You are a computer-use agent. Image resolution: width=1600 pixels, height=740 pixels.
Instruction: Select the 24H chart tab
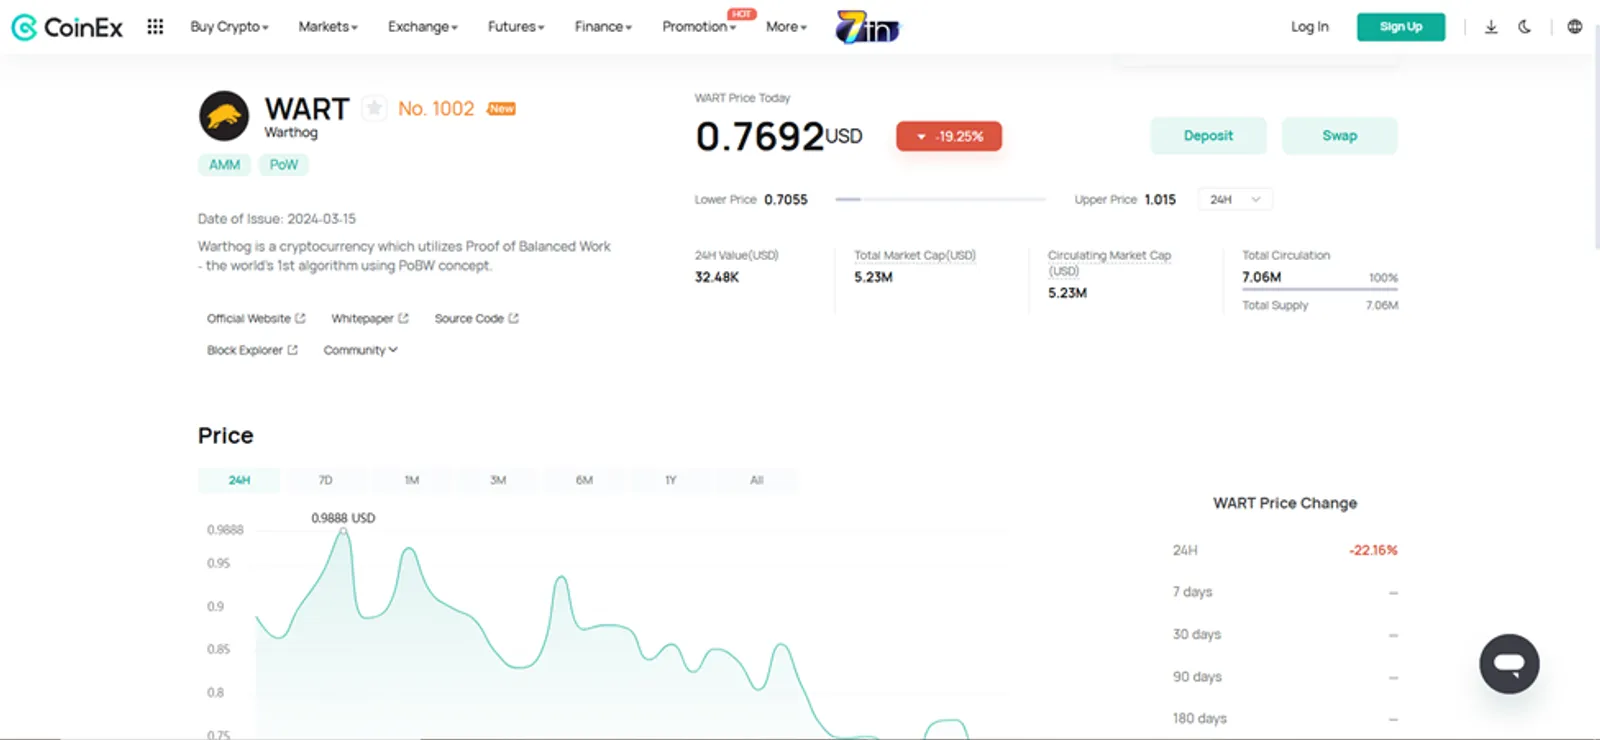[x=239, y=481]
